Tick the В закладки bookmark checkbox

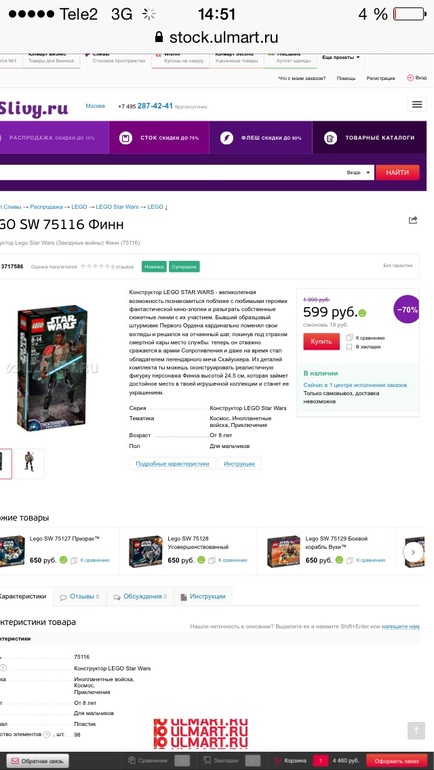click(349, 347)
